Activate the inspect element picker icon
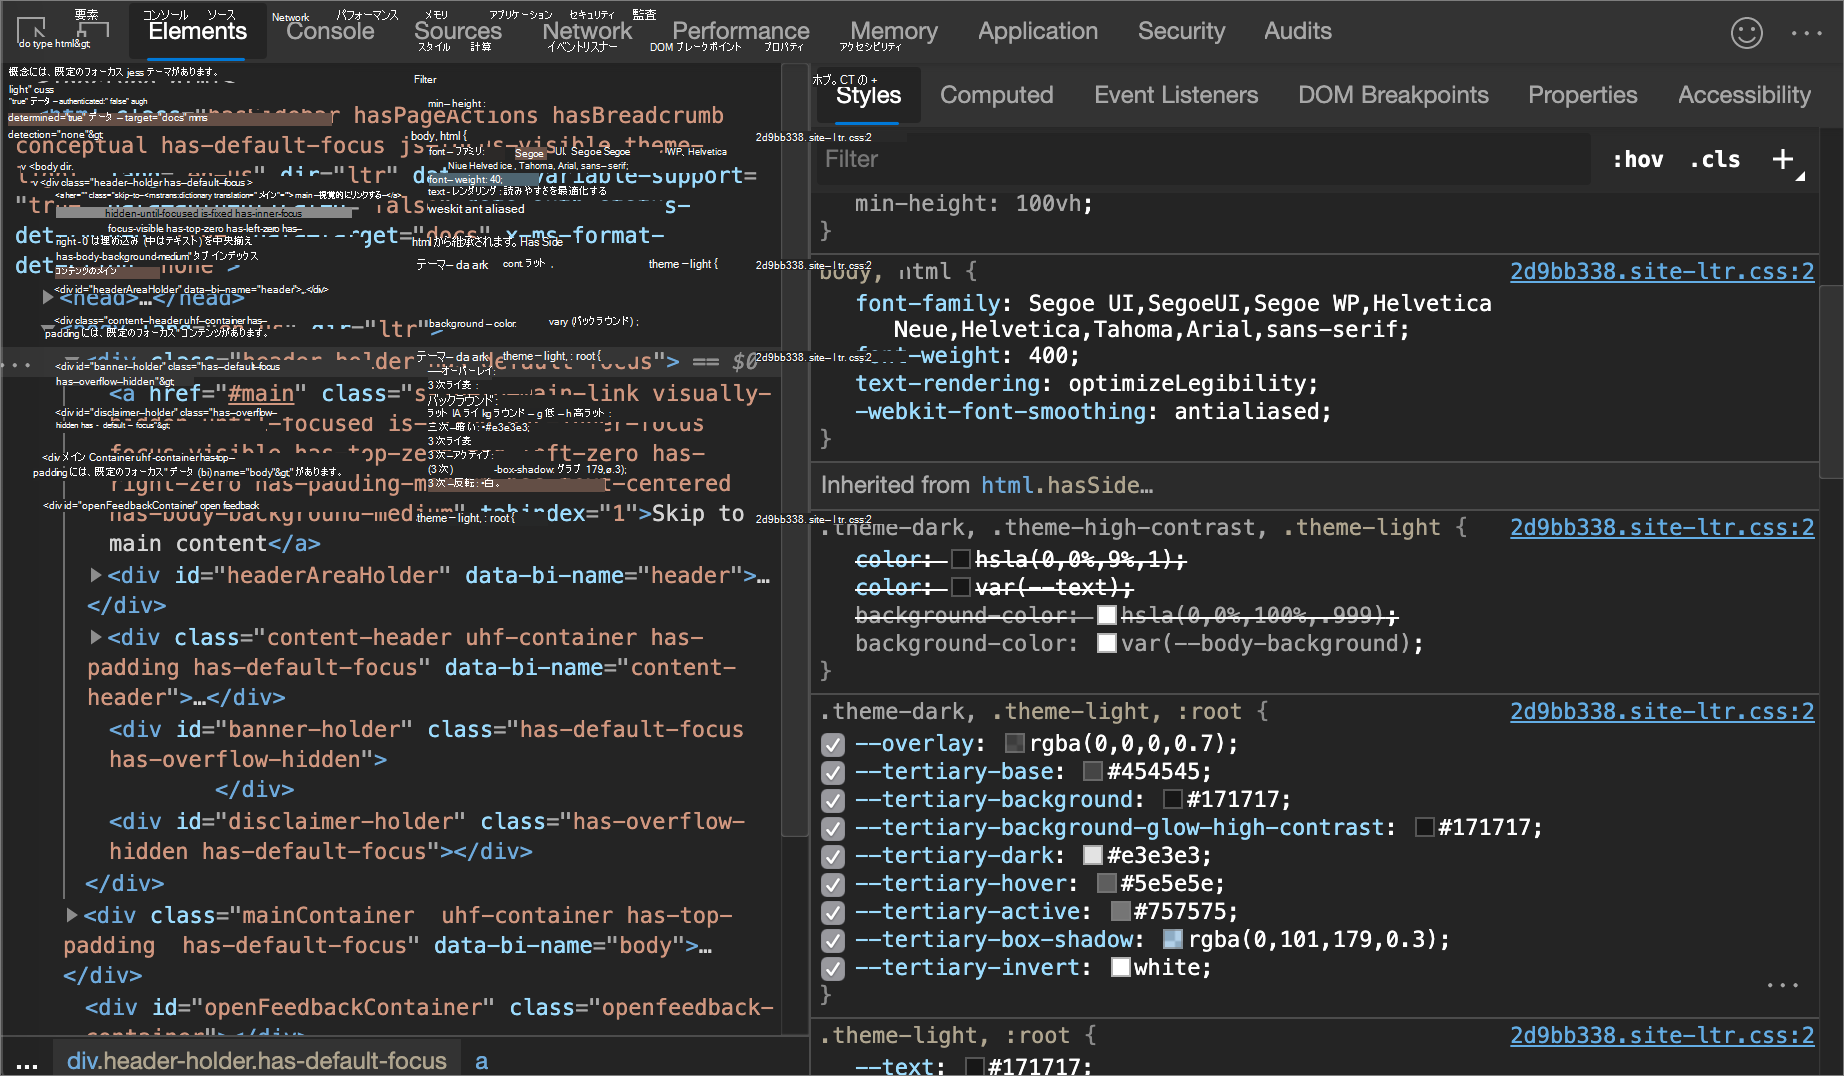This screenshot has width=1844, height=1076. pos(32,30)
